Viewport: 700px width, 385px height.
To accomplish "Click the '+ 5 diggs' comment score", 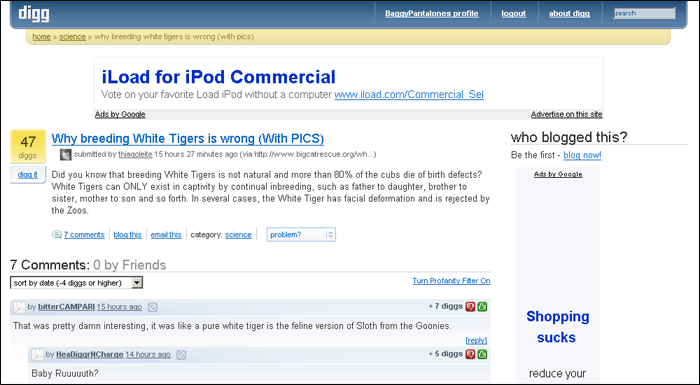I will click(x=446, y=353).
